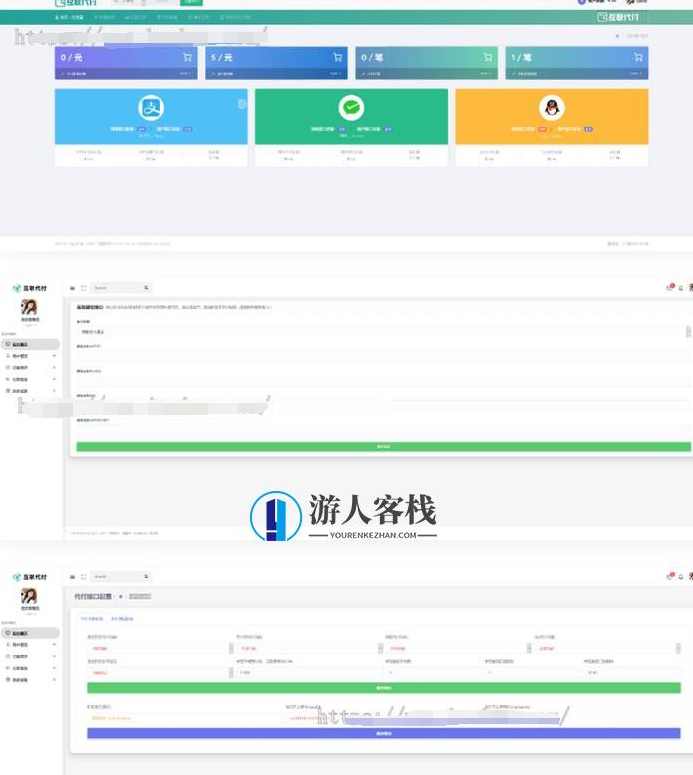
Task: Click the fullscreen icon in the bottom panel header
Action: [x=84, y=576]
